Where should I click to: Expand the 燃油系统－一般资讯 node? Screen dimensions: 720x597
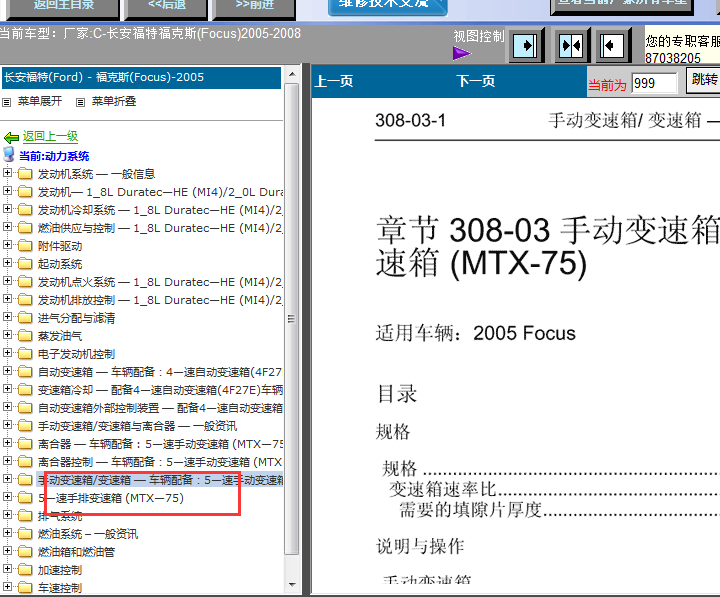(x=7, y=533)
